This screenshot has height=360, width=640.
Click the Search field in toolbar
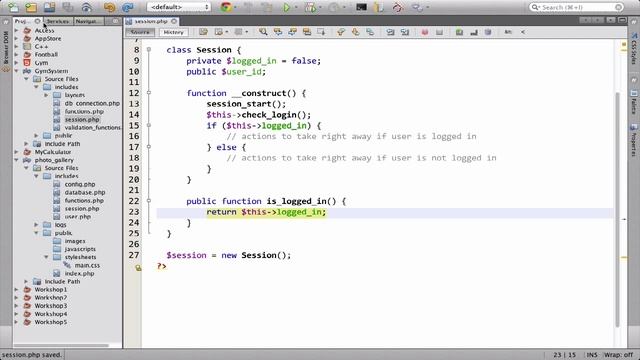coord(576,7)
